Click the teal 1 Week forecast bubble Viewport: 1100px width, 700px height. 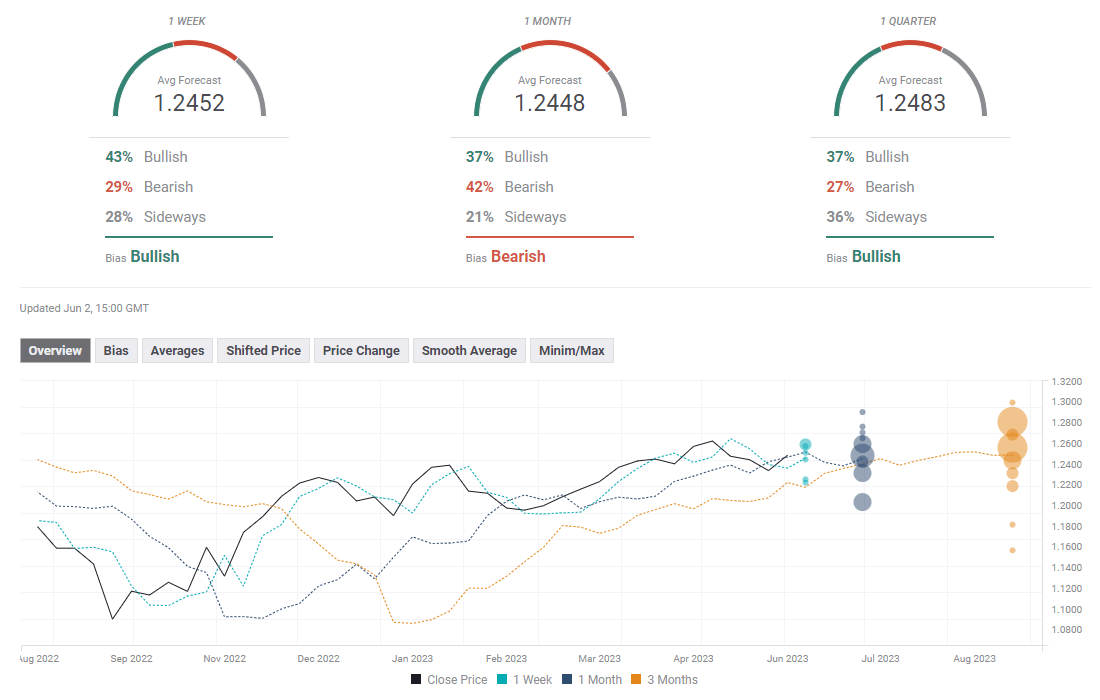click(805, 445)
